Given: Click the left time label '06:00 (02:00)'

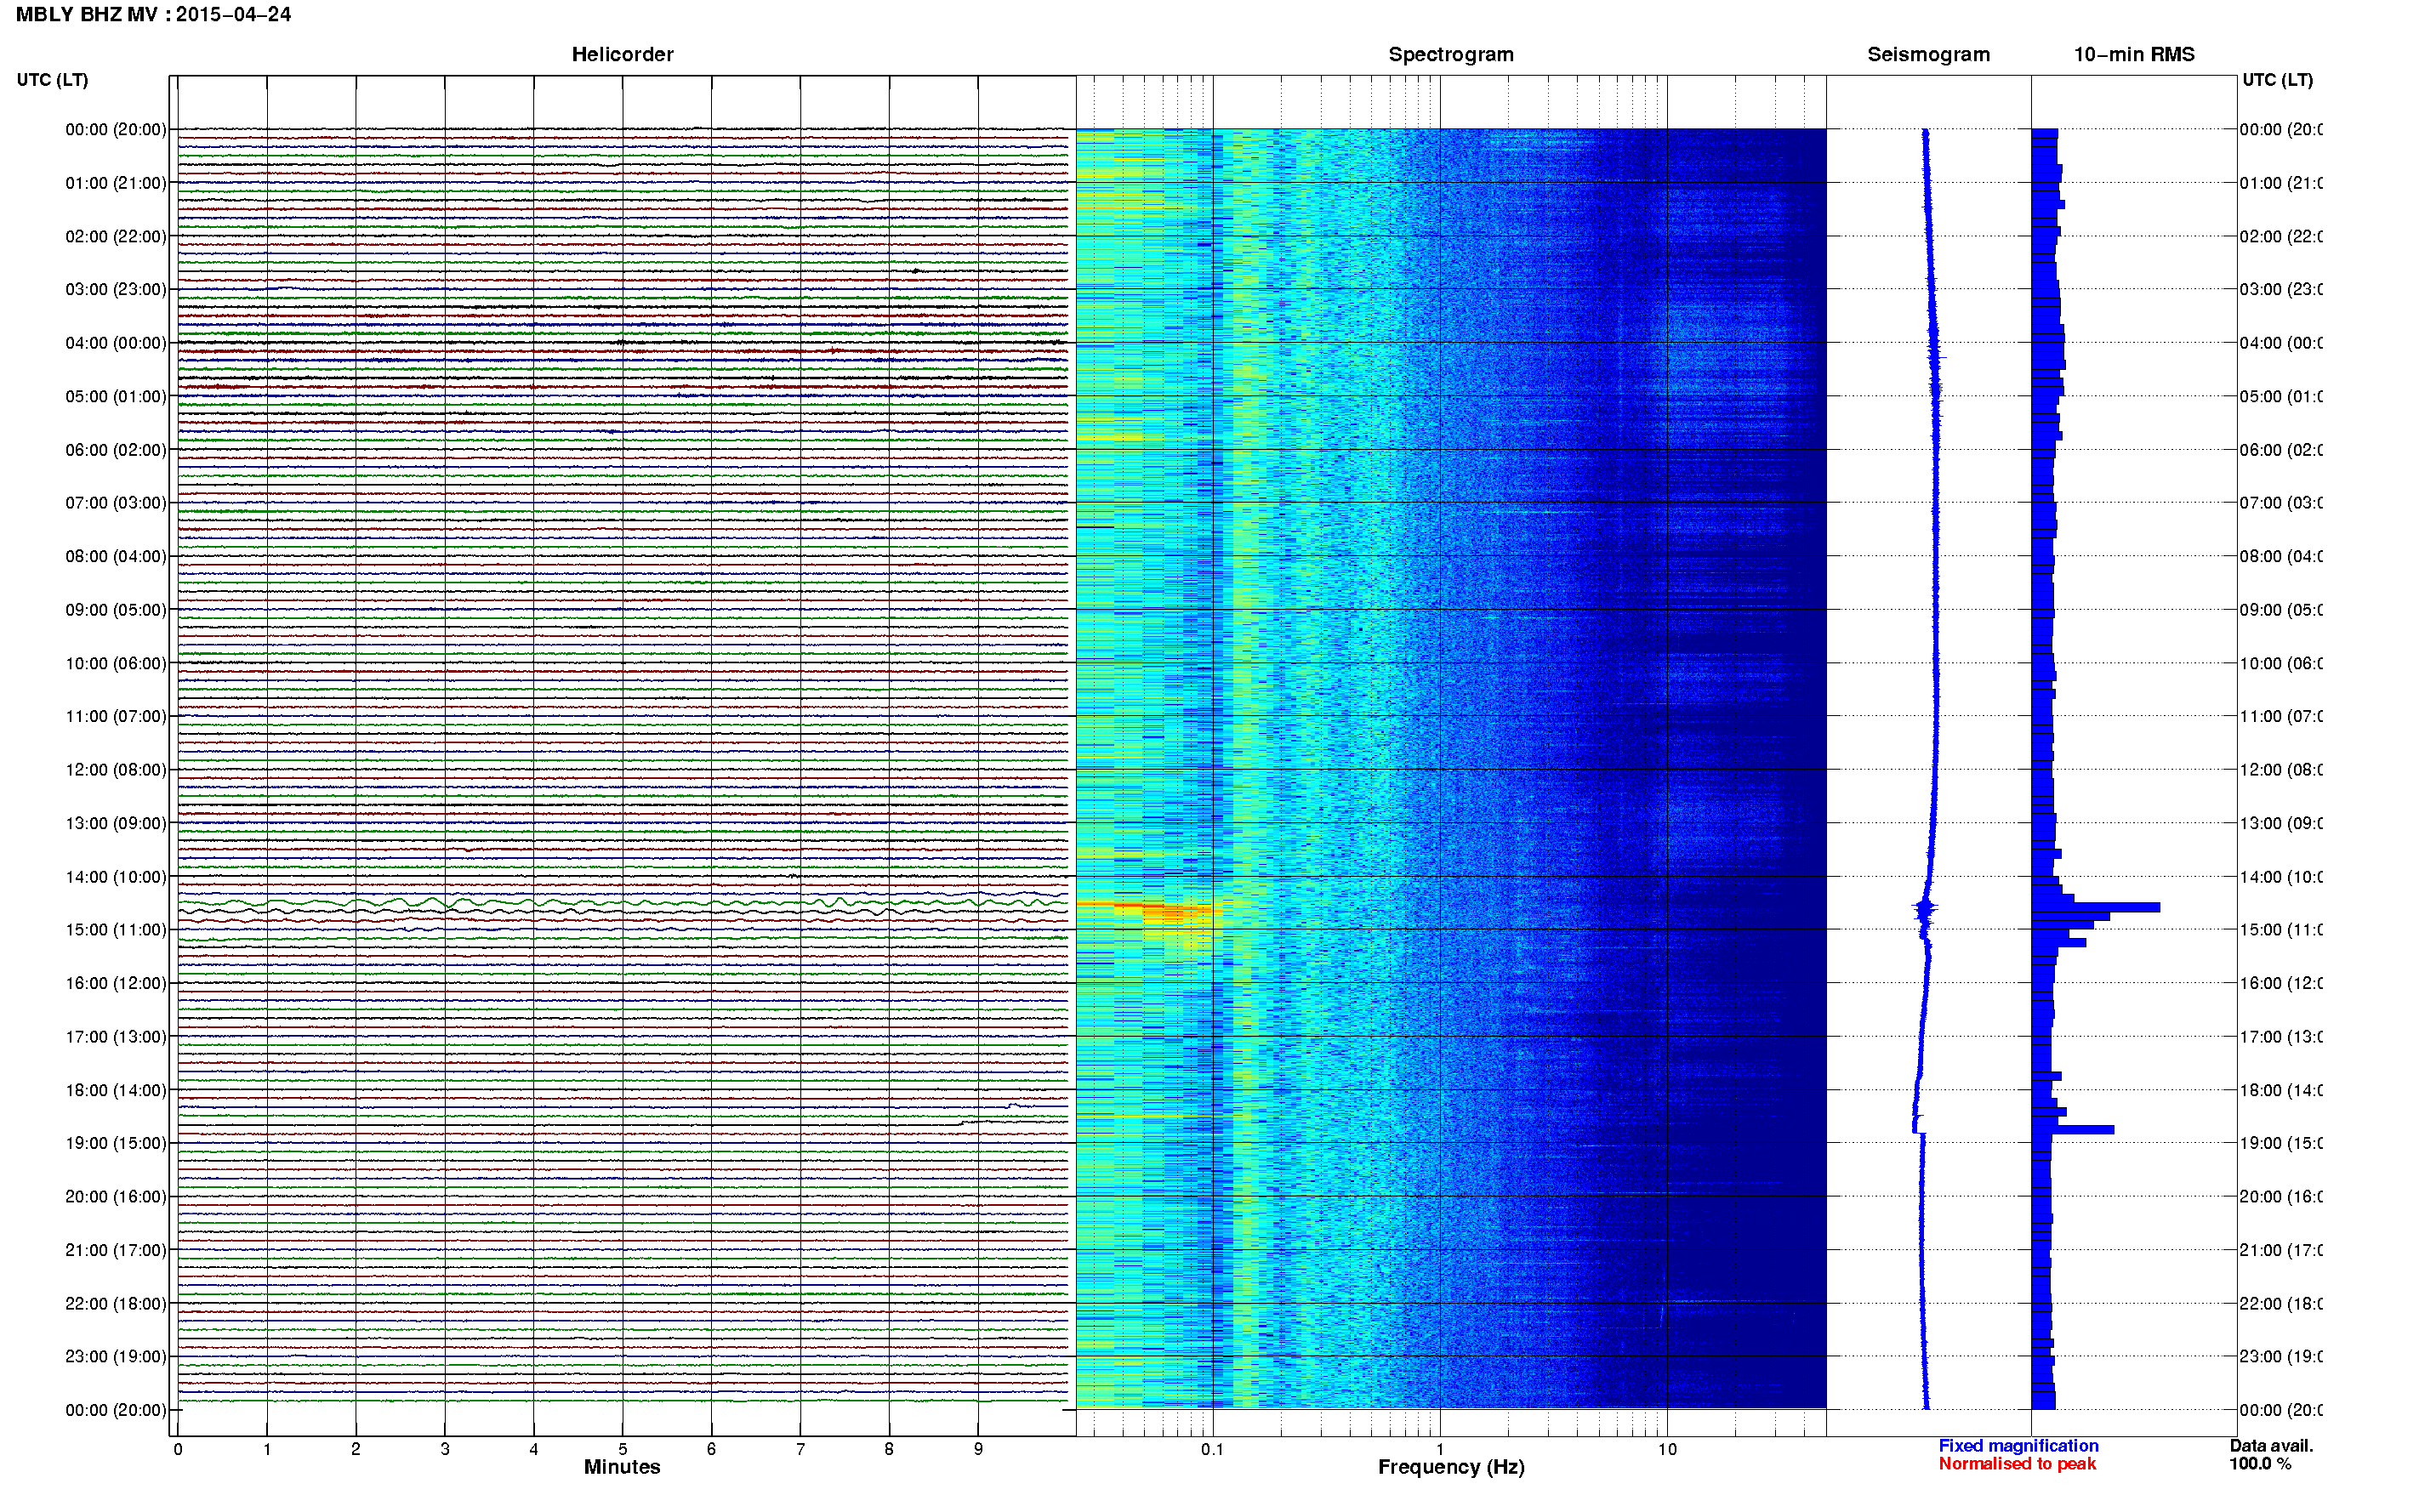Looking at the screenshot, I should point(116,450).
